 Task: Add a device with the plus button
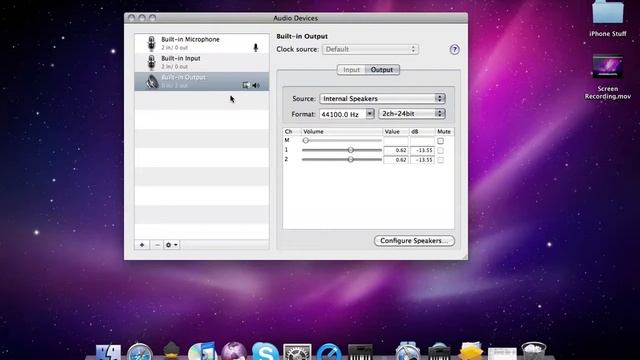coord(142,245)
